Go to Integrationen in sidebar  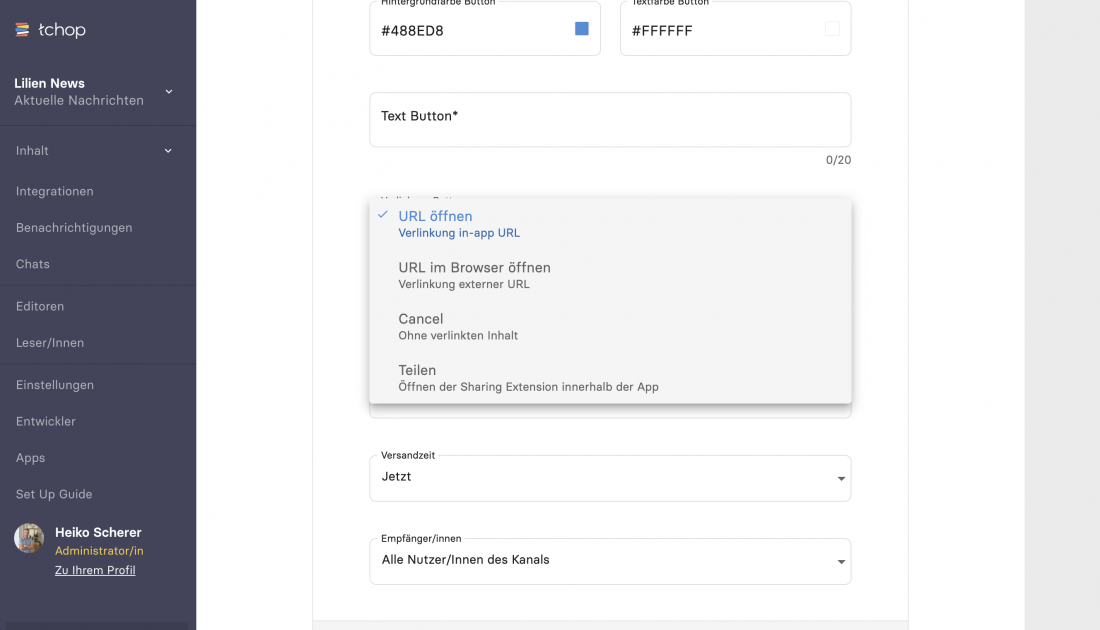(x=55, y=191)
